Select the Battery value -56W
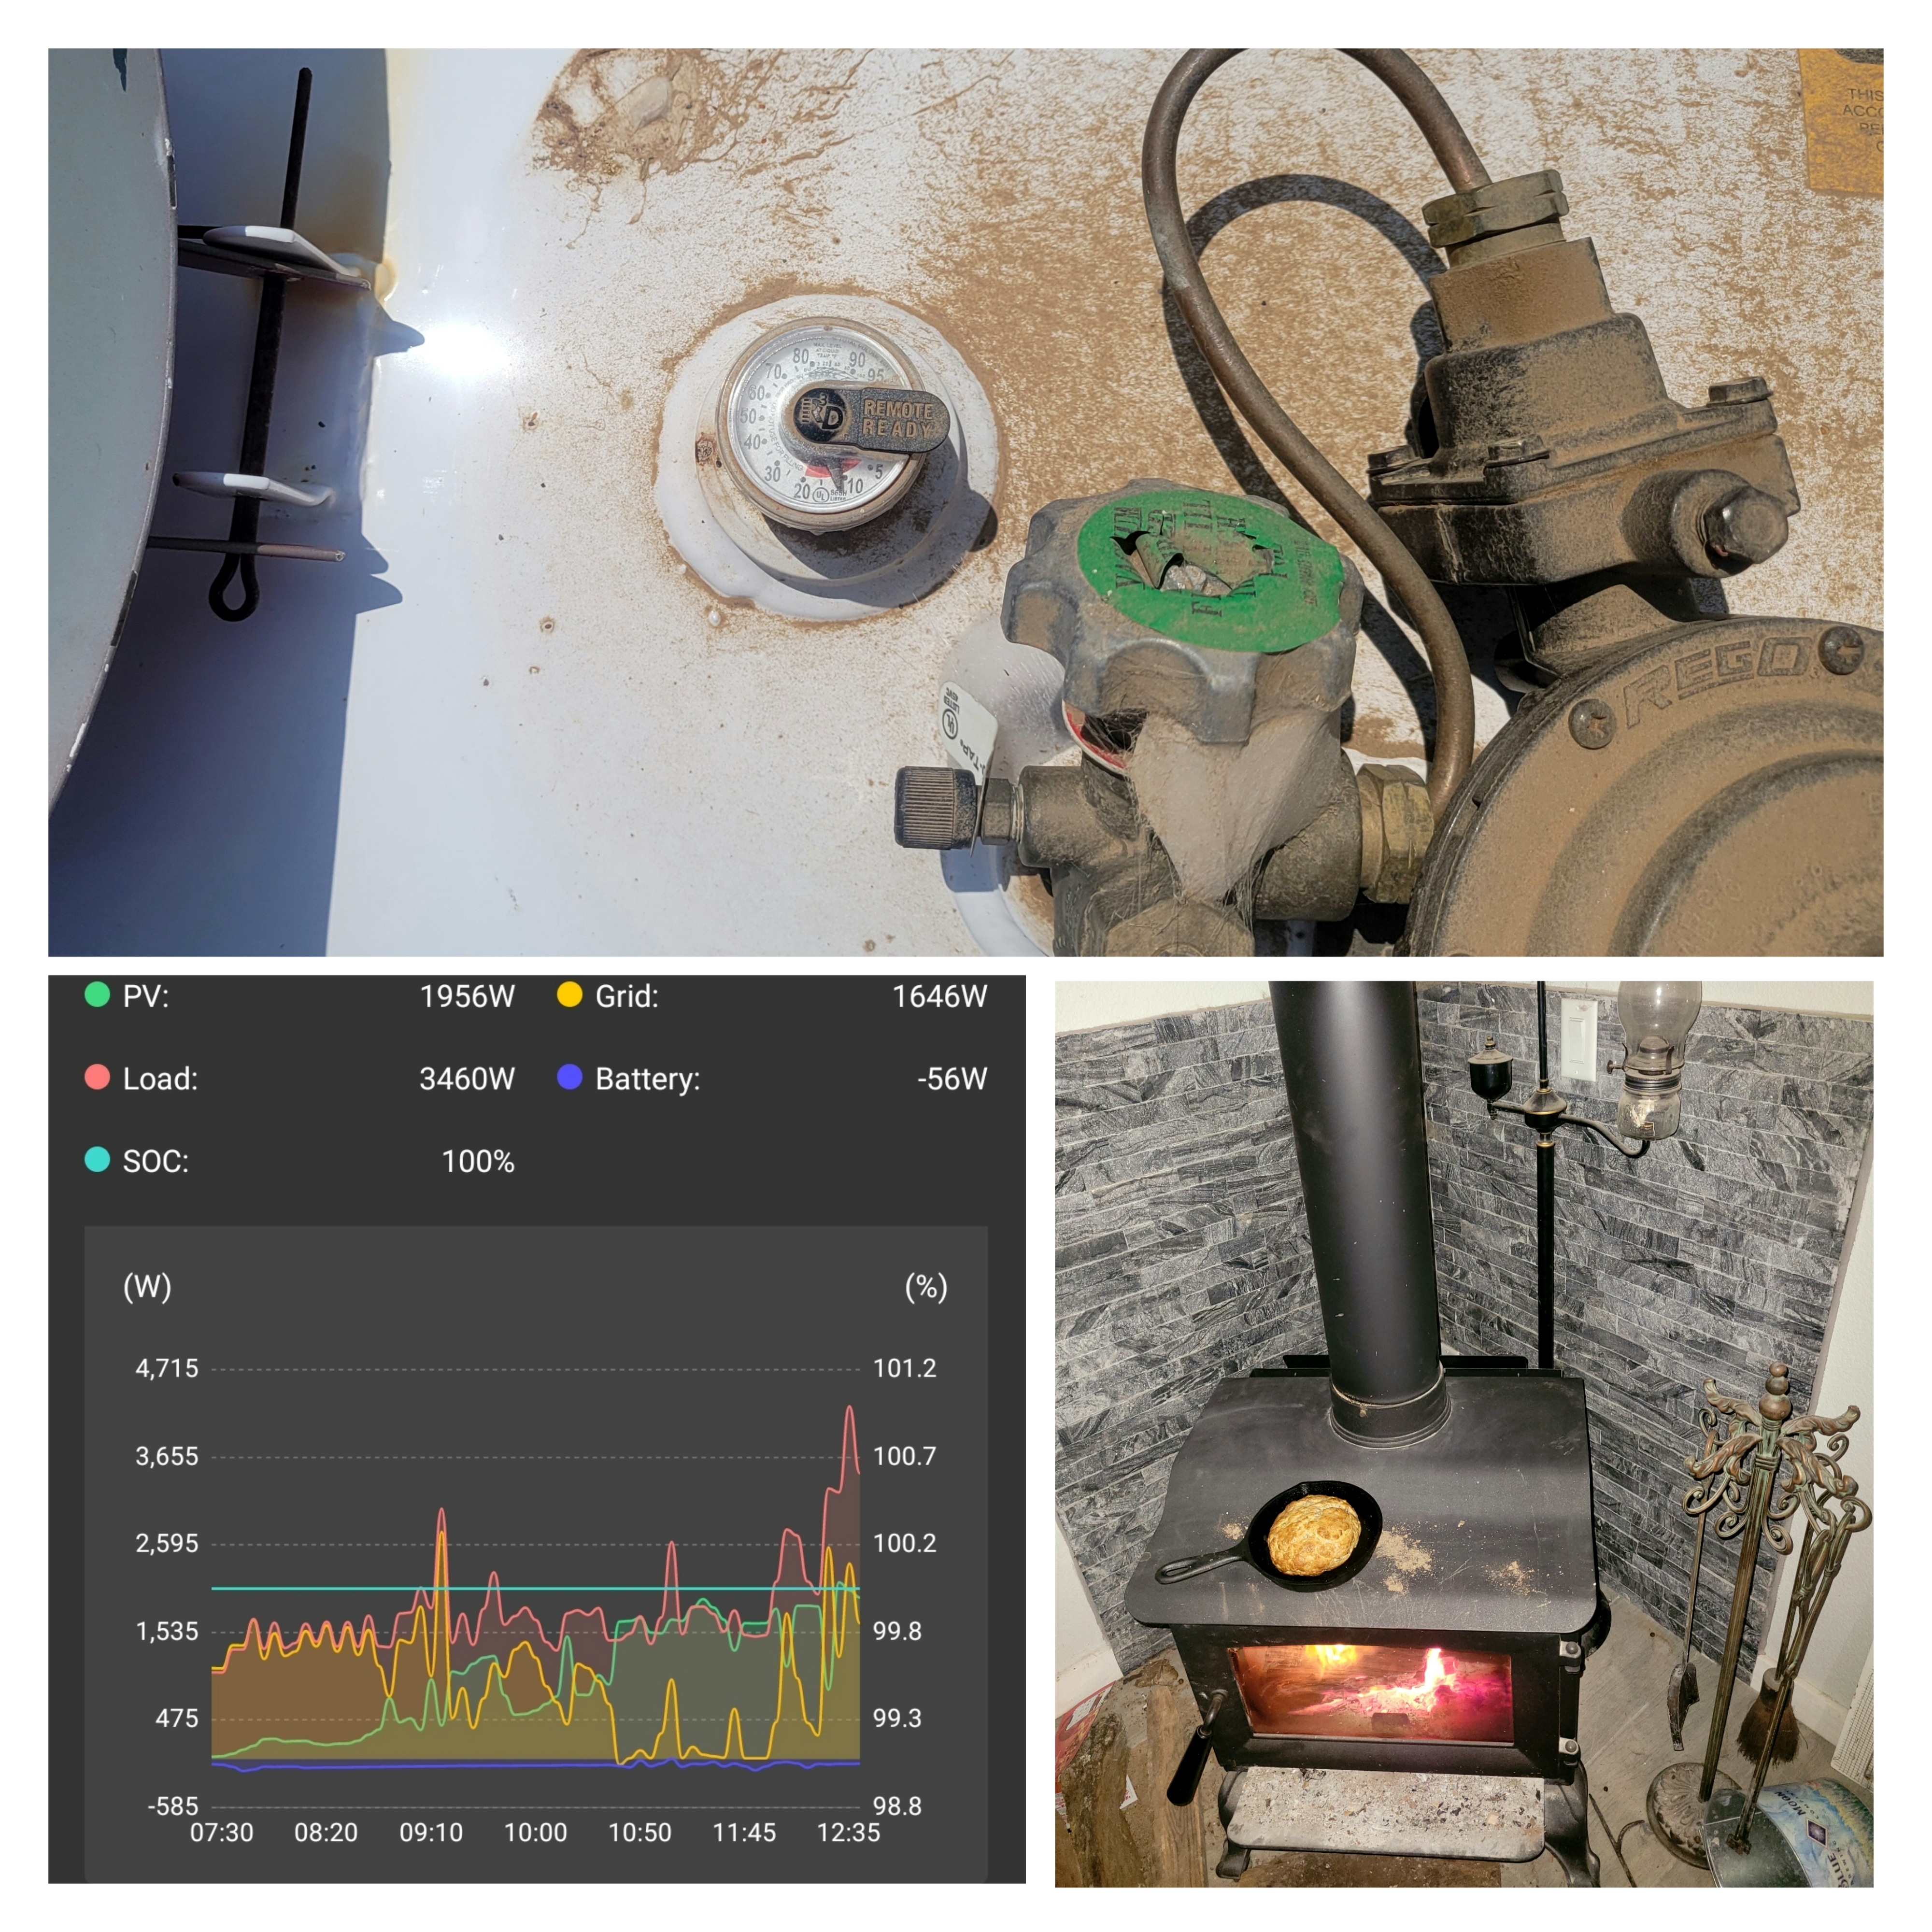 pyautogui.click(x=952, y=1078)
